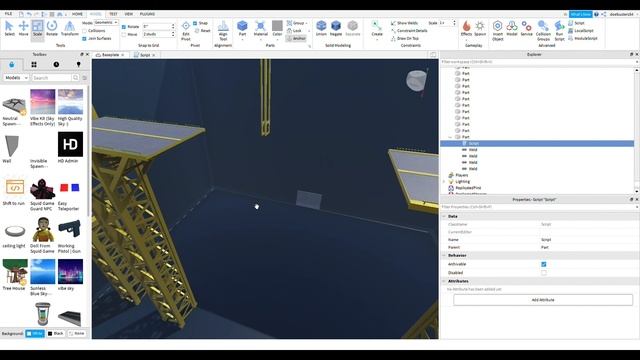This screenshot has height=360, width=640.
Task: Open the Mode Geometric dropdown
Action: point(106,22)
